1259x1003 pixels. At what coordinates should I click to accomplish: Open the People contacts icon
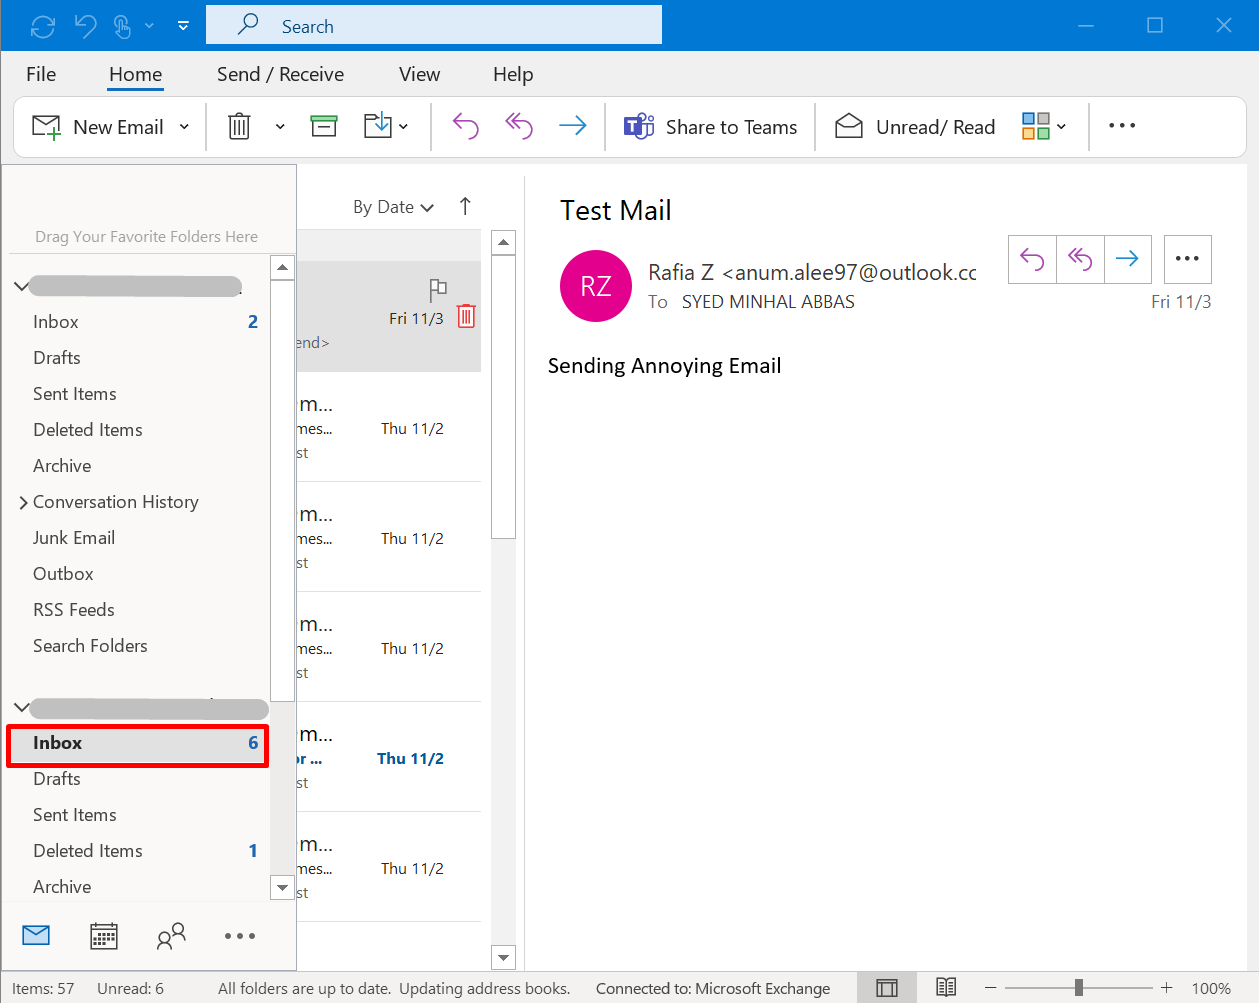172,936
